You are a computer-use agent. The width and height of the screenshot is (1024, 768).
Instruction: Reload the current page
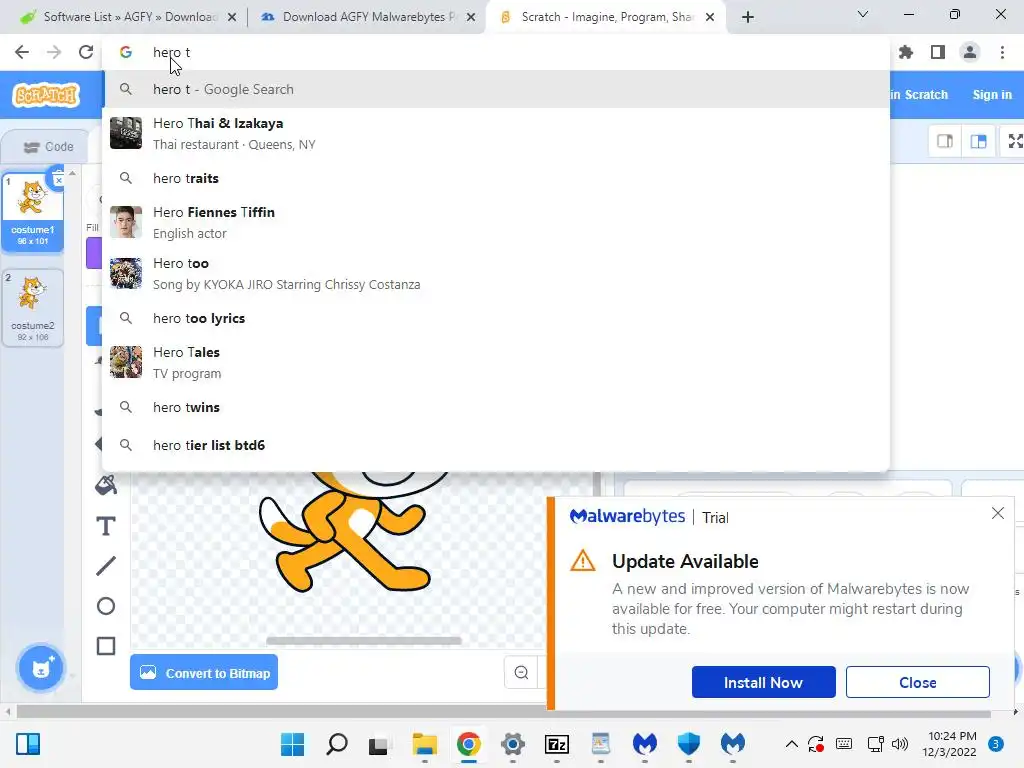click(x=86, y=52)
